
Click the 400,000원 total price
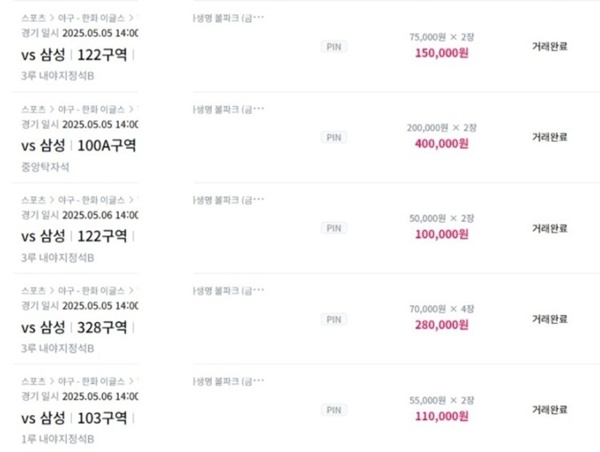(442, 144)
